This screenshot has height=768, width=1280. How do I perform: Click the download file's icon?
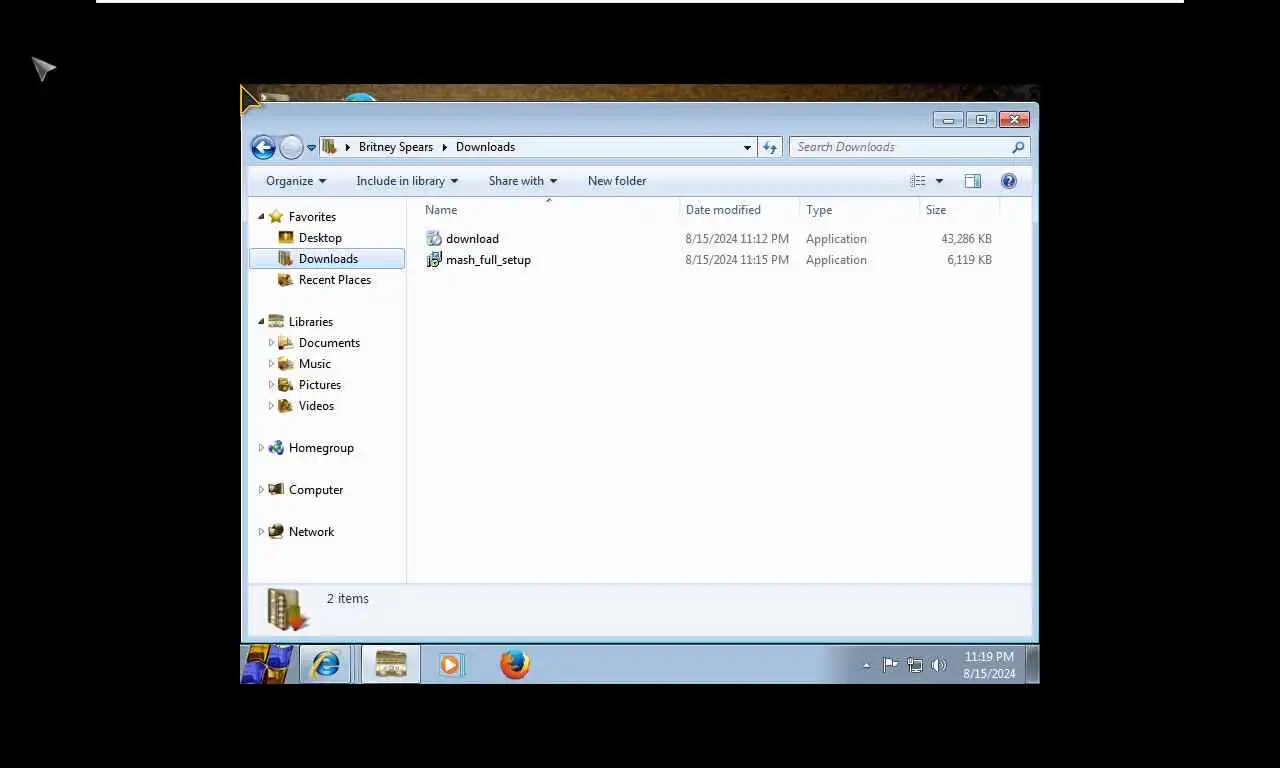click(434, 239)
